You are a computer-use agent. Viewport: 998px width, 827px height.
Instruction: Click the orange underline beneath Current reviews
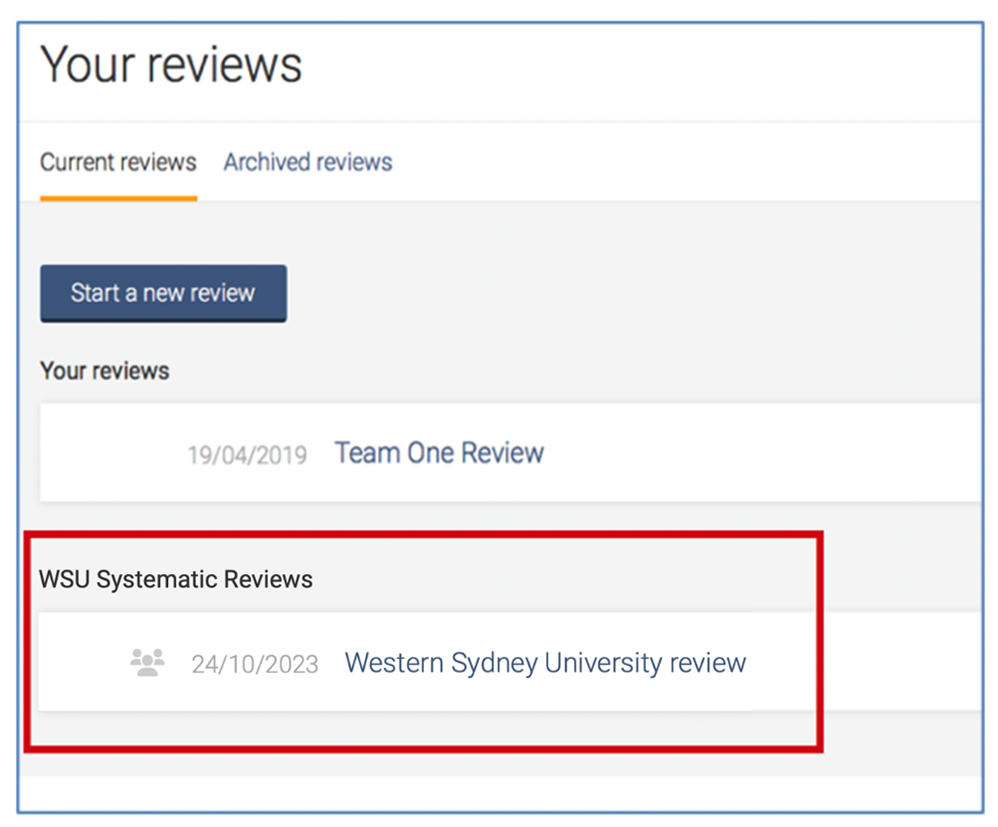pos(118,198)
